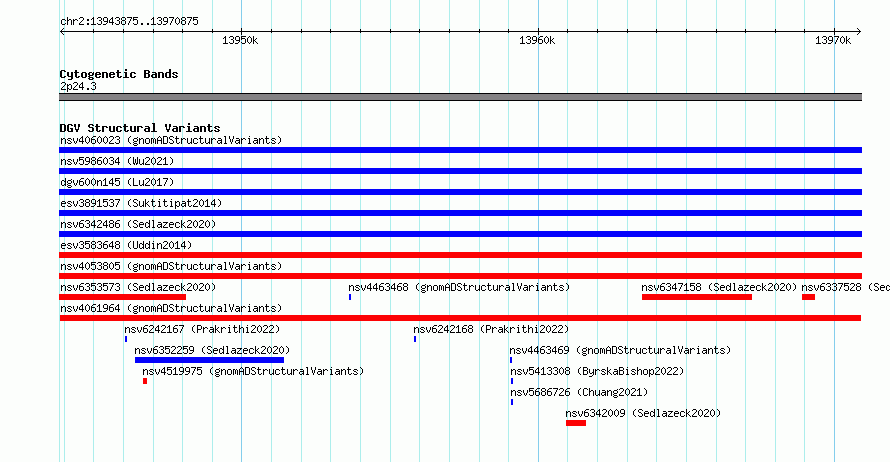Click the nsv6353573 (Sedlazeck2020) label

coord(138,287)
